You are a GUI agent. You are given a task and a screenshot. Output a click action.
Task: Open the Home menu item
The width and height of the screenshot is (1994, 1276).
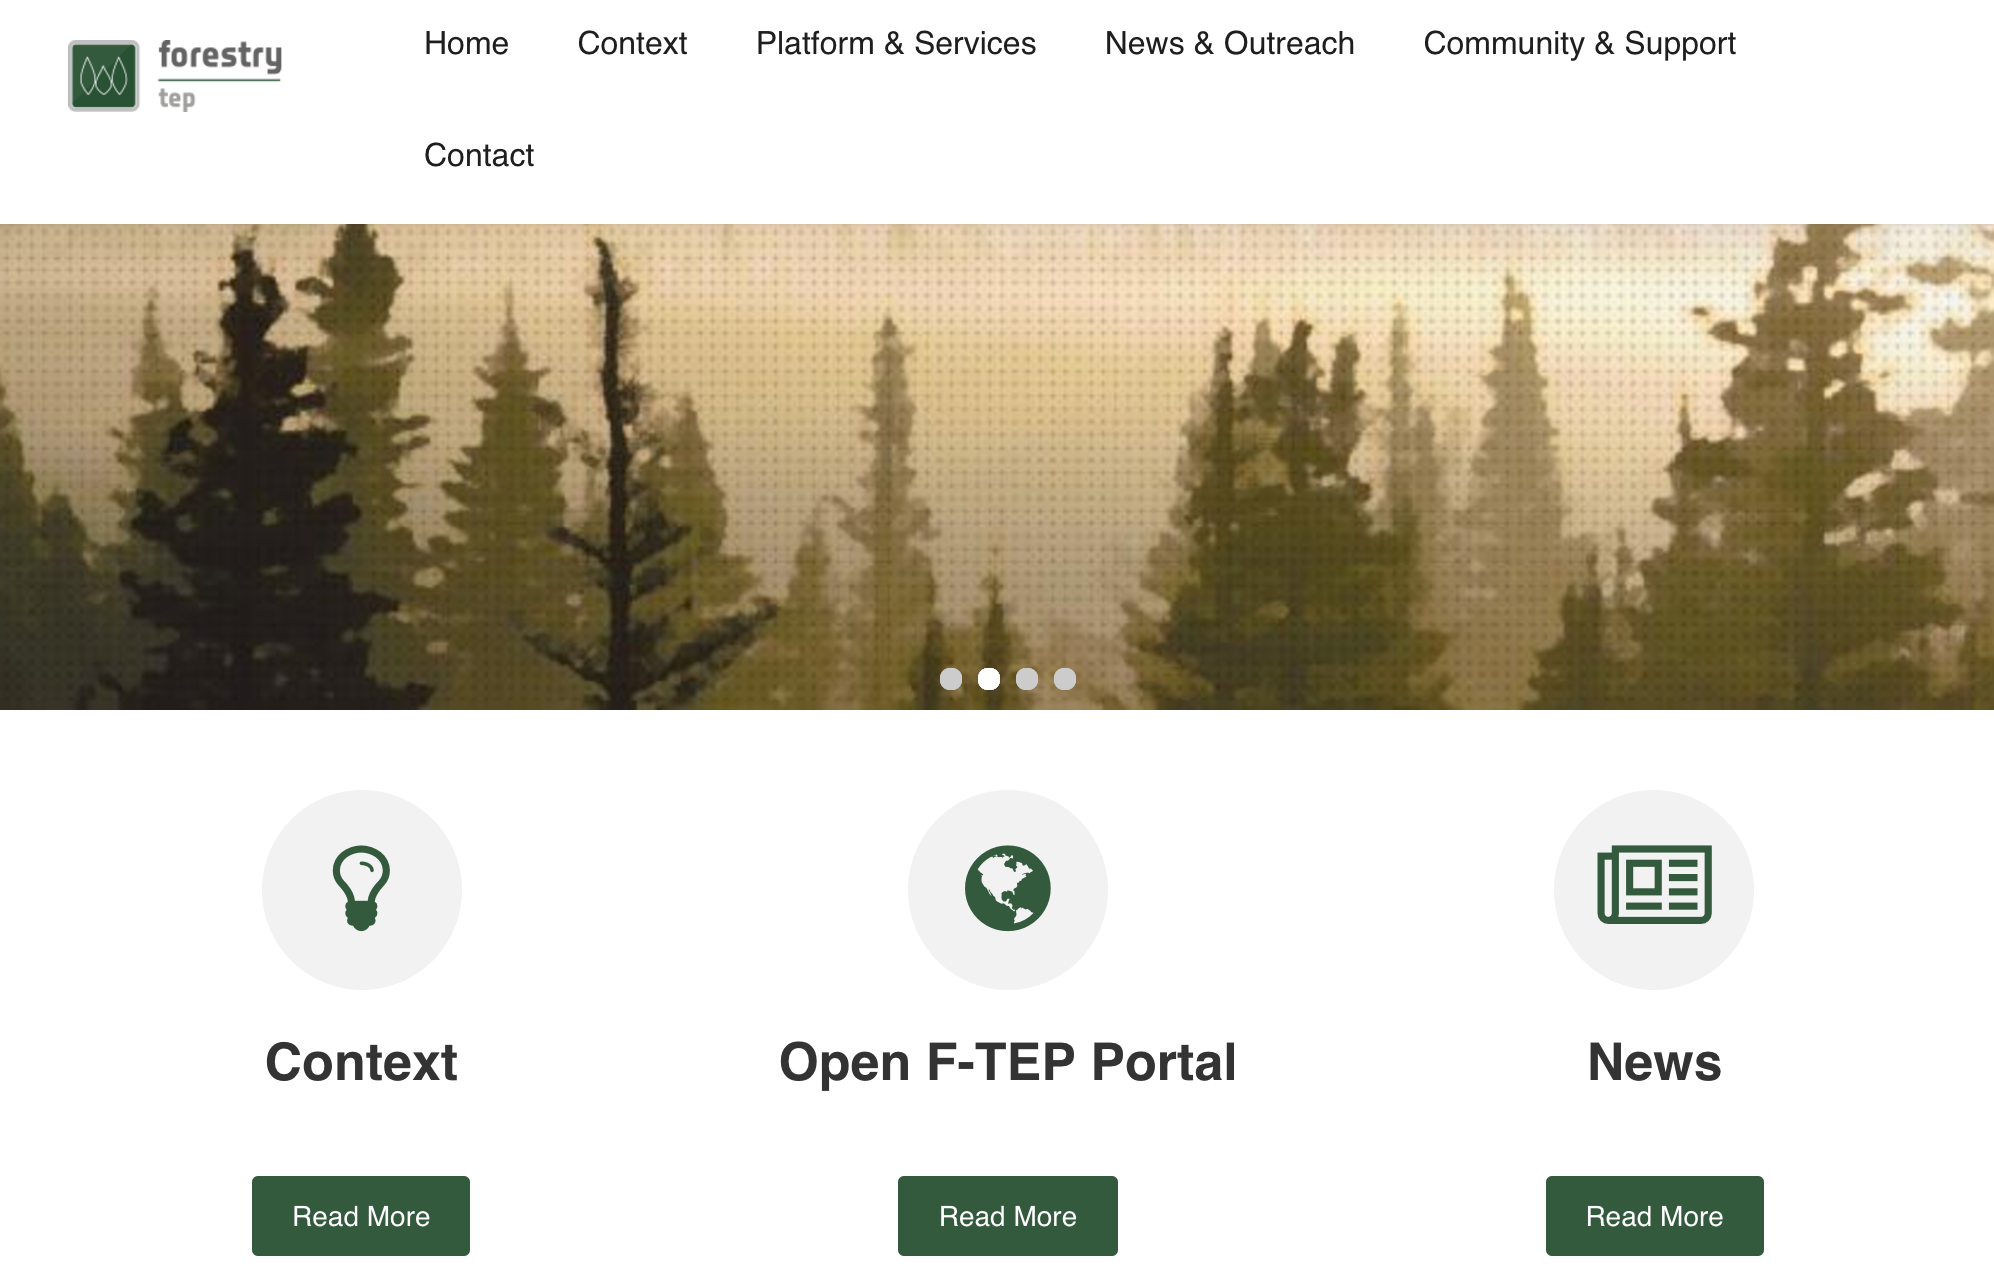pos(466,43)
